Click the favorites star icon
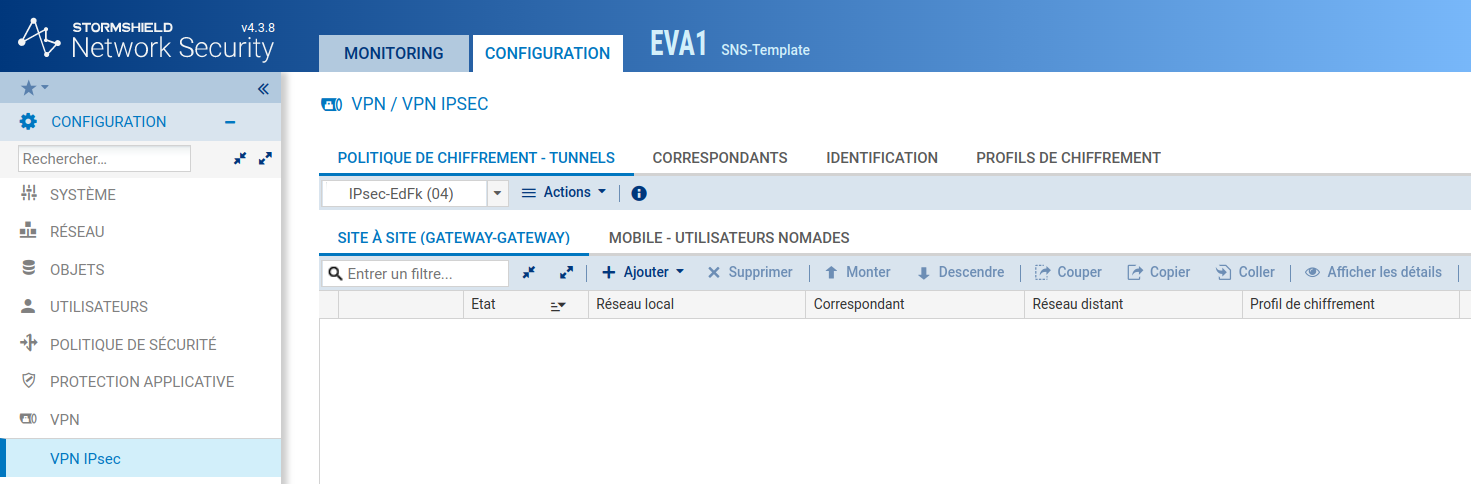This screenshot has width=1471, height=484. tap(29, 88)
